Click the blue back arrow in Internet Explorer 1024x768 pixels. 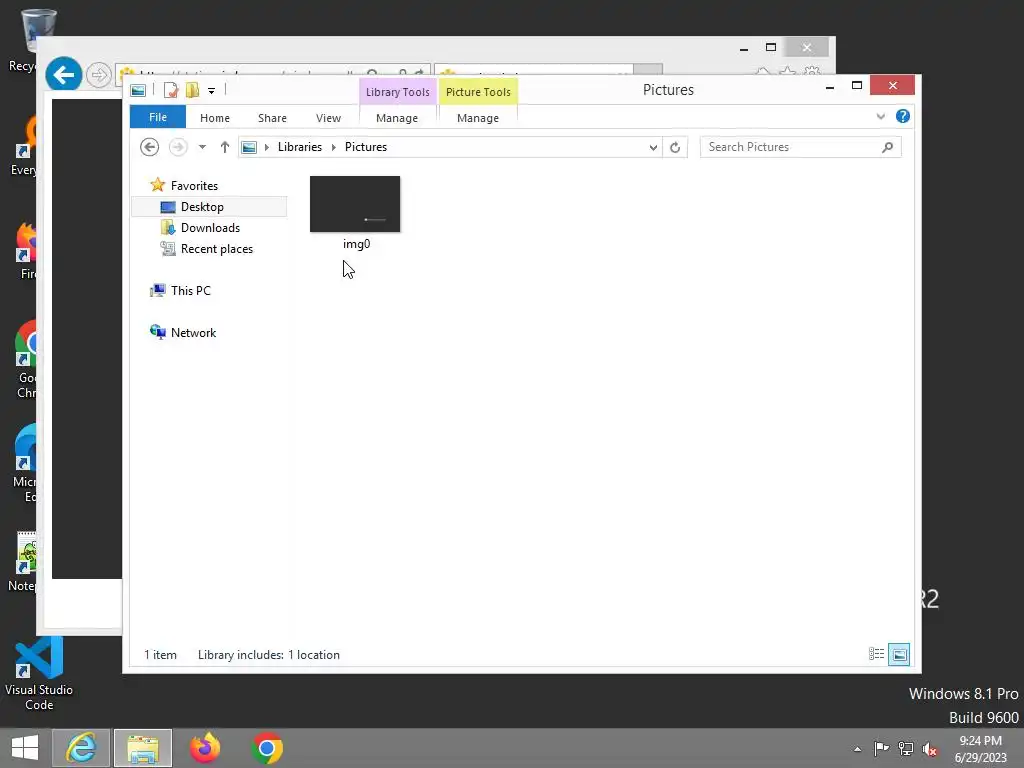click(x=63, y=75)
